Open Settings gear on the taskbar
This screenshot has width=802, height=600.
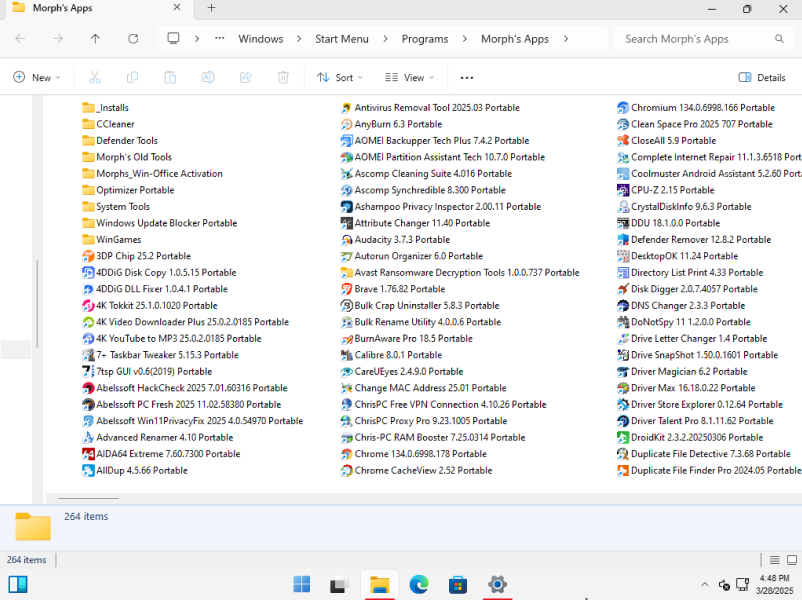(x=497, y=584)
